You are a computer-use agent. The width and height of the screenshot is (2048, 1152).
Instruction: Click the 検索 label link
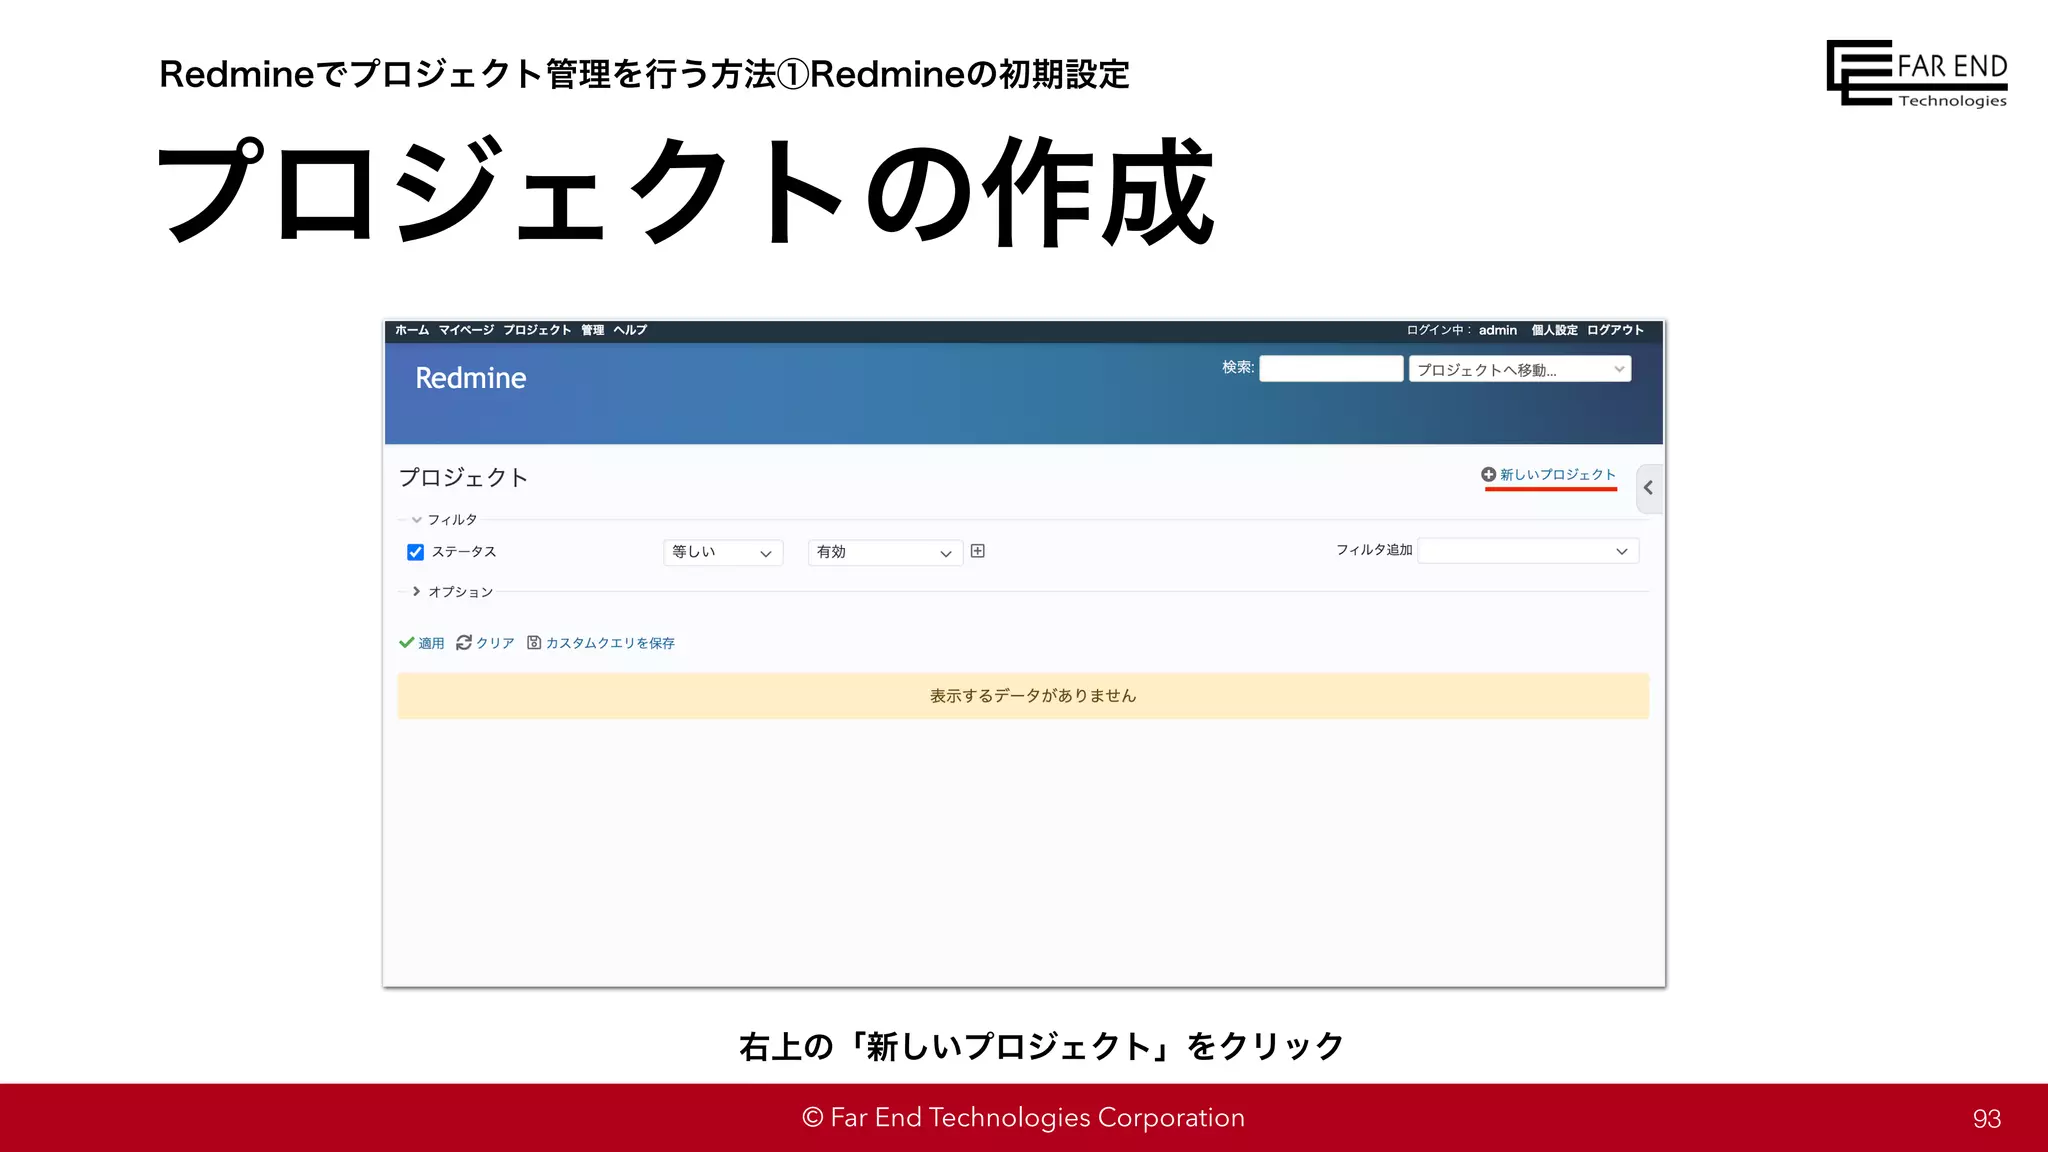(x=1238, y=367)
